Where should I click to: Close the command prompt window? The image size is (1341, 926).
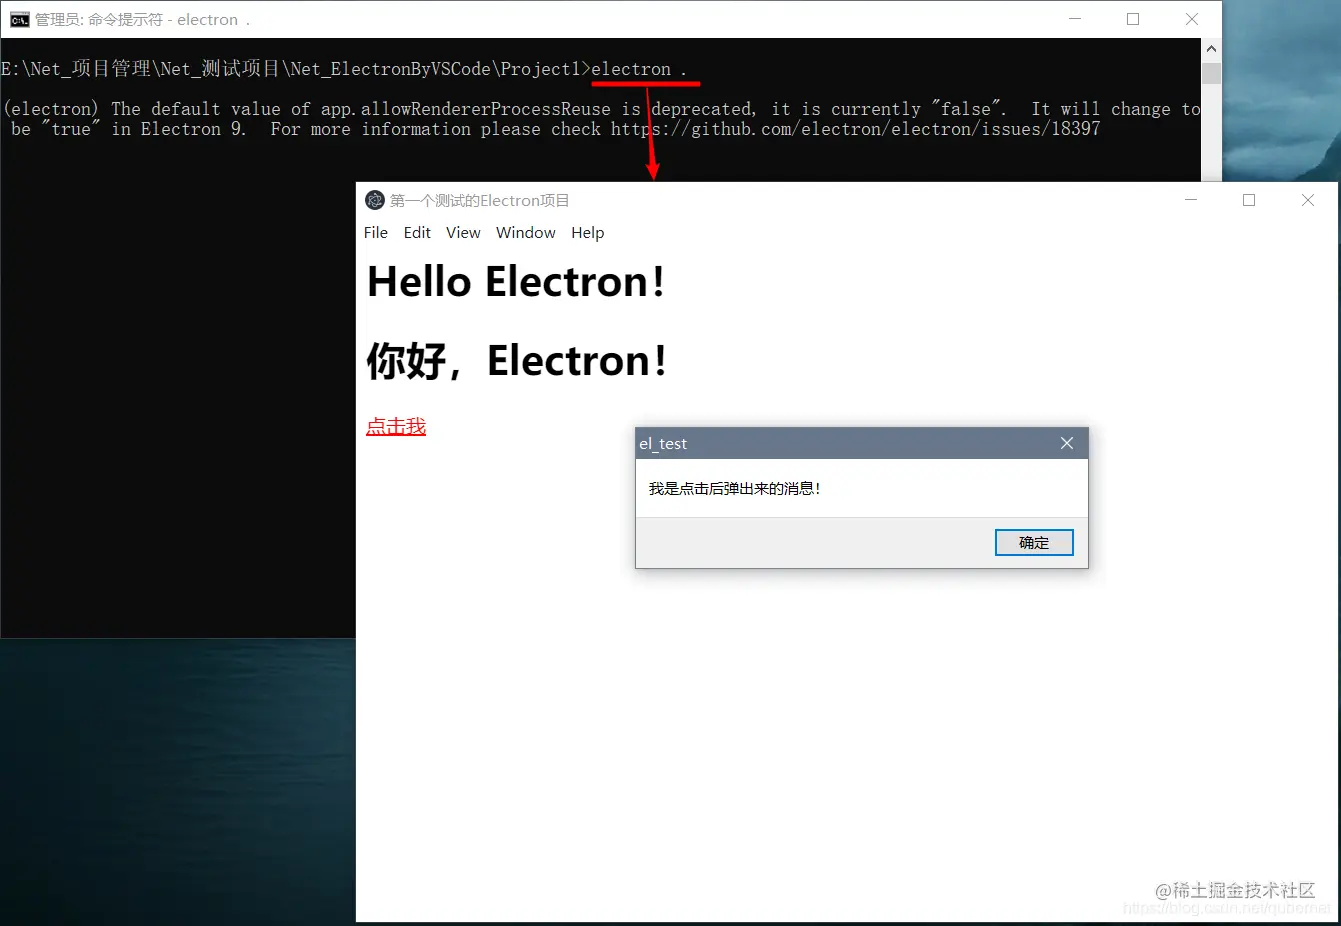[1192, 19]
